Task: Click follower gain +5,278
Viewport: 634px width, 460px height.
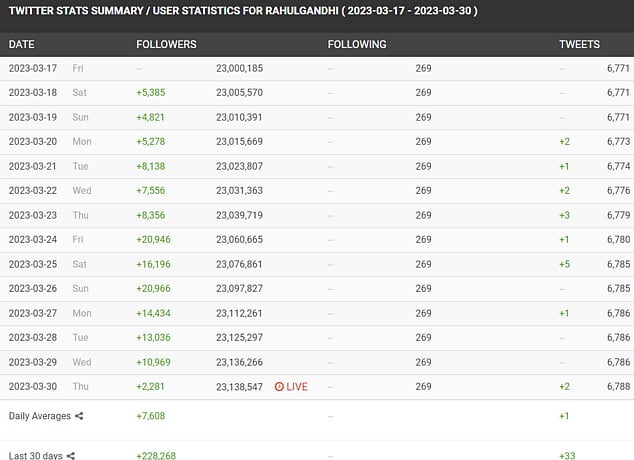Action: point(151,141)
